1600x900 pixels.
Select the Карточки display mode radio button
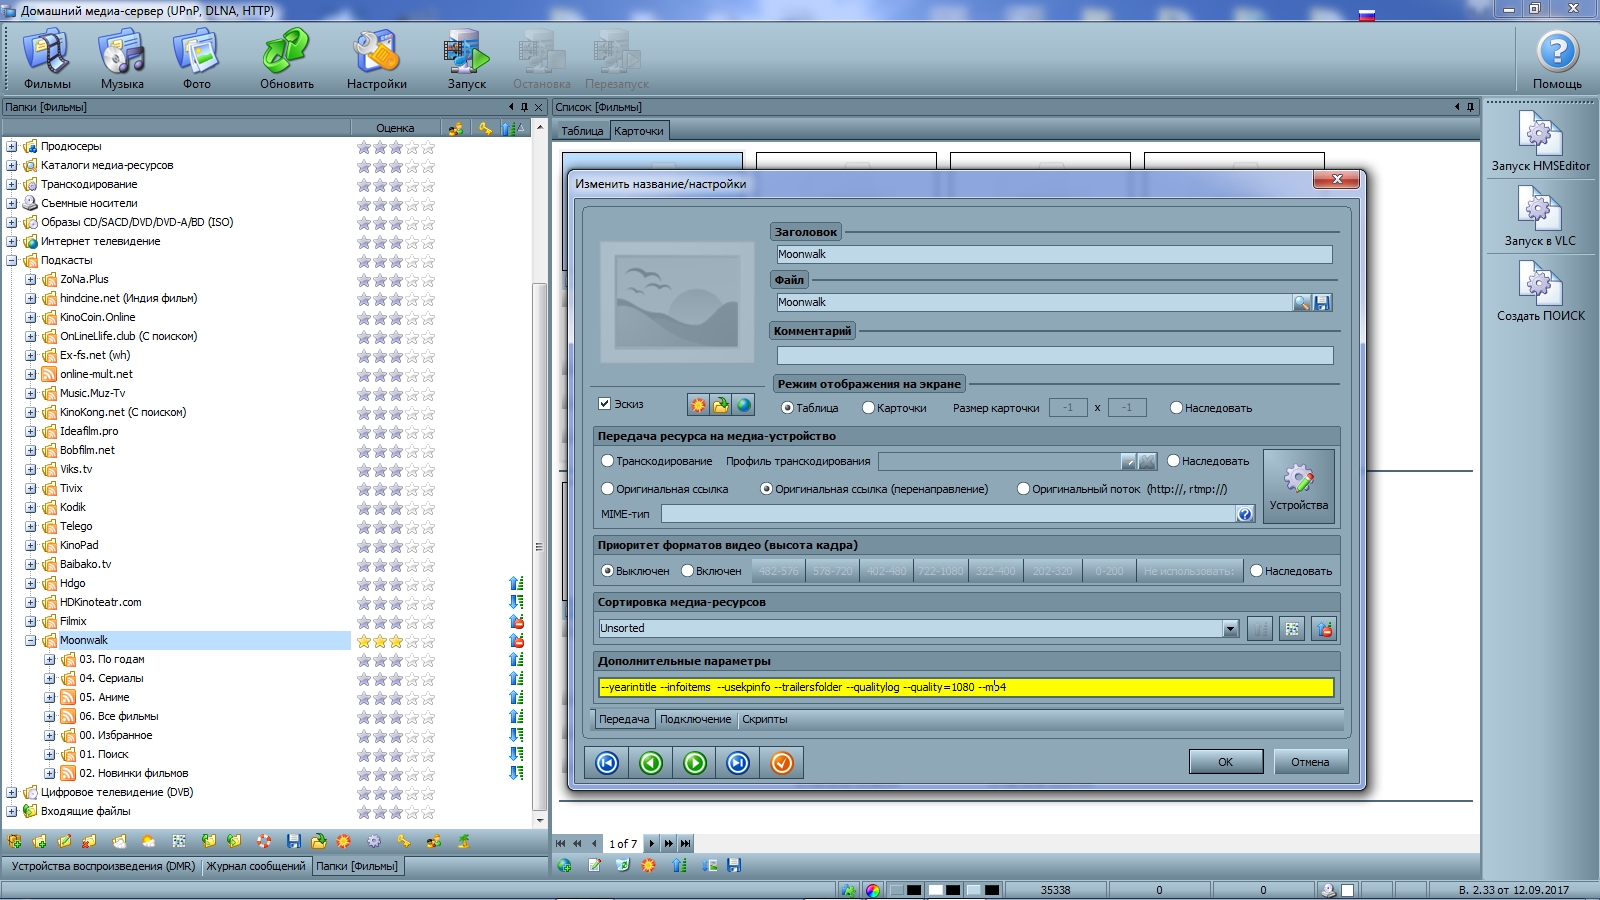(x=868, y=408)
